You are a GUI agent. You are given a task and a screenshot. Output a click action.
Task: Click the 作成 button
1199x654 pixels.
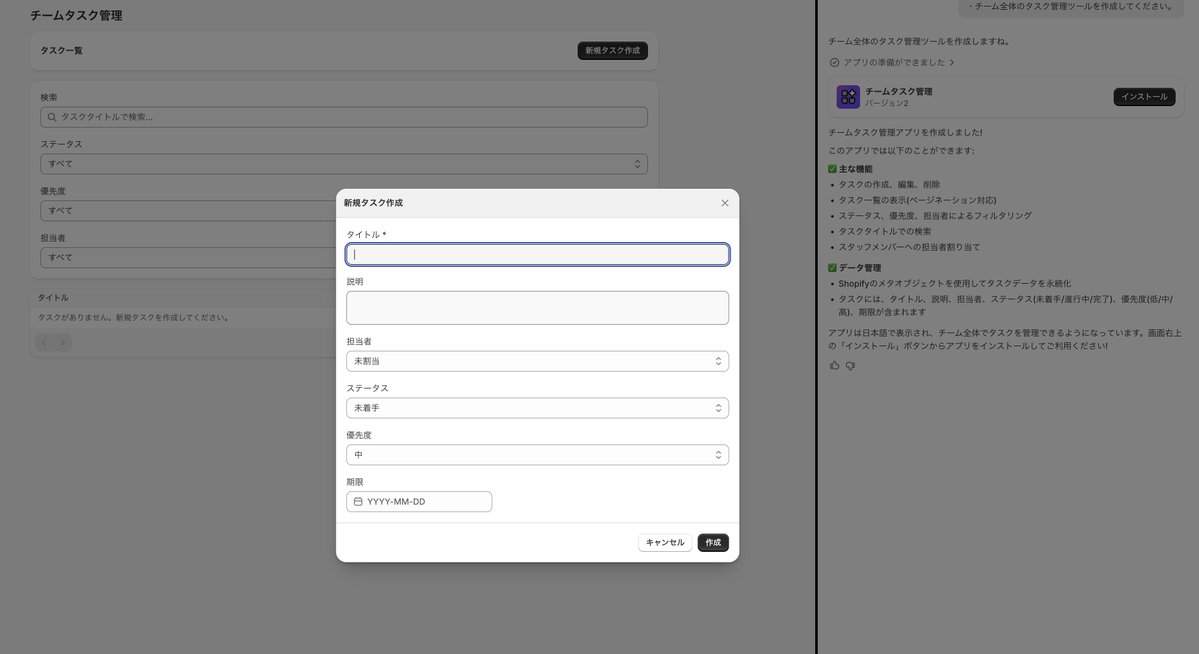(713, 542)
